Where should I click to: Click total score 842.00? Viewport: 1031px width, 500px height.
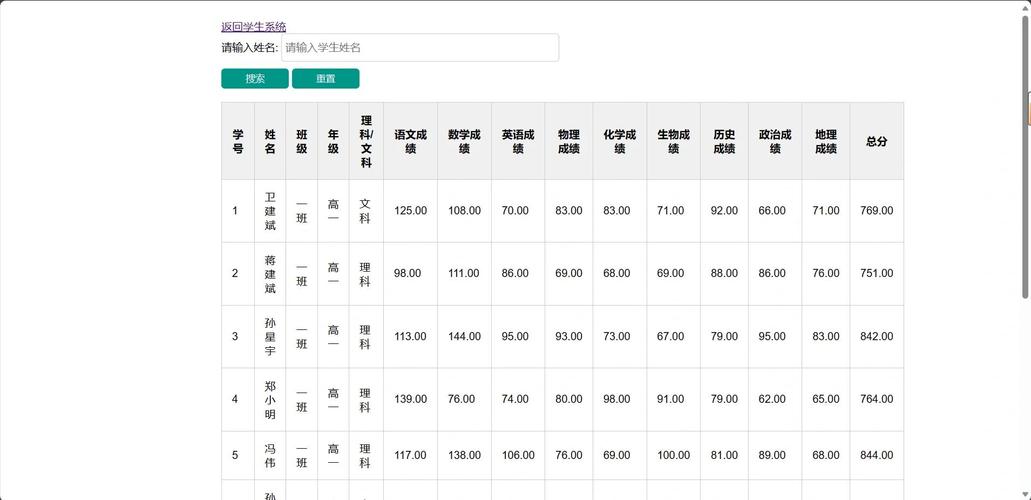click(876, 337)
